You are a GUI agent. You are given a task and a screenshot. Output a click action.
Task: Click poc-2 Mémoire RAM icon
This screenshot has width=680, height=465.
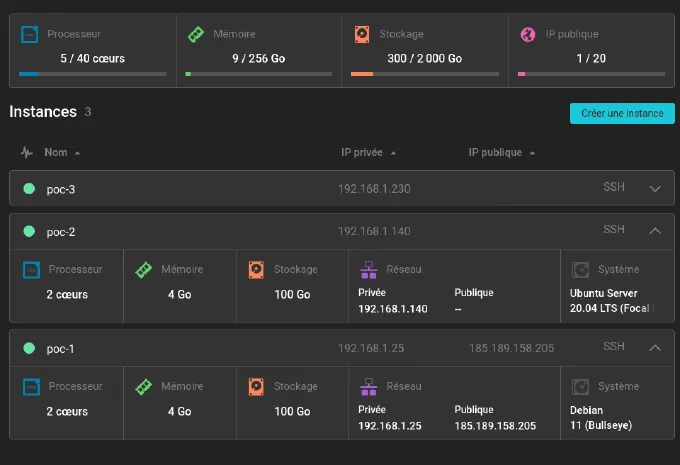click(144, 270)
